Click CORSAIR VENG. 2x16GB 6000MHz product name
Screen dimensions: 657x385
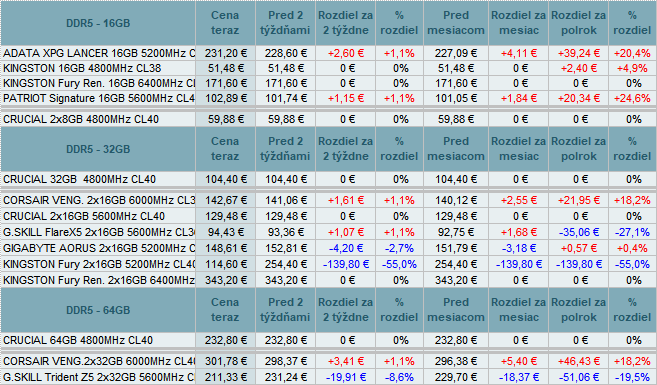coord(99,200)
